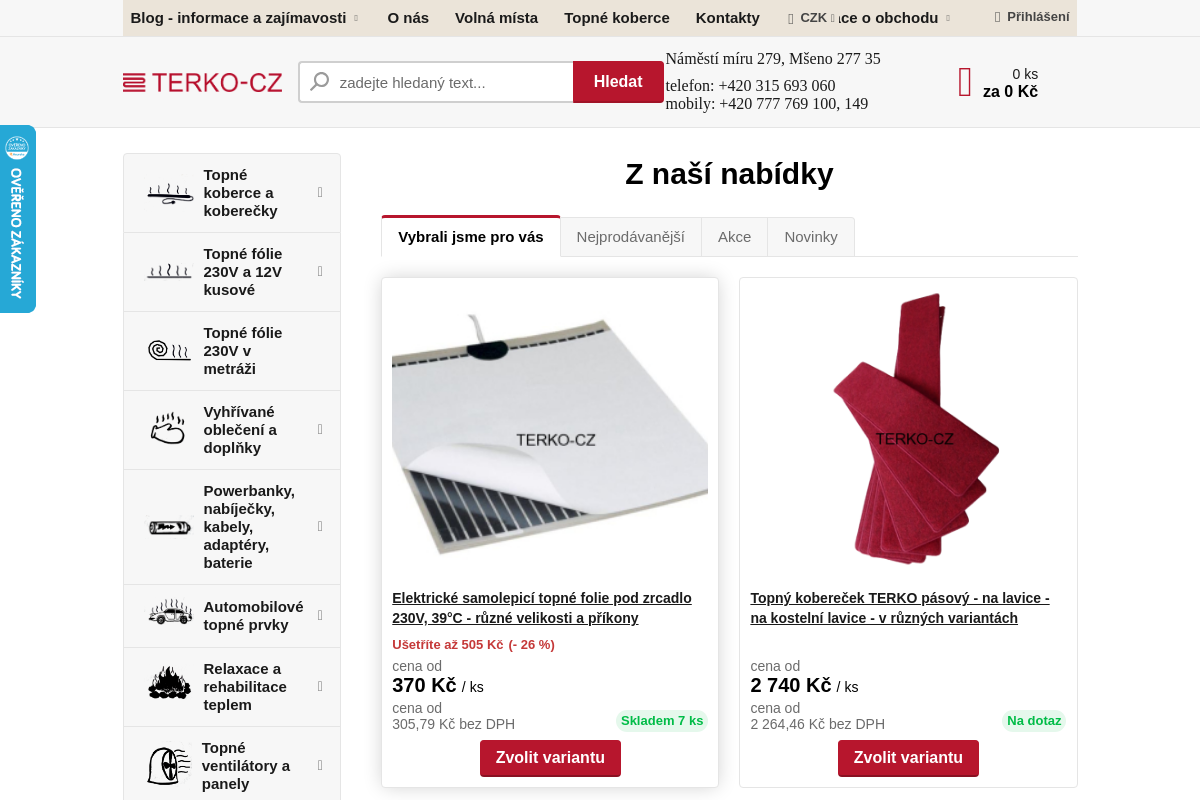This screenshot has width=1200, height=800.
Task: Click the TERKO-CZ logo
Action: click(202, 82)
